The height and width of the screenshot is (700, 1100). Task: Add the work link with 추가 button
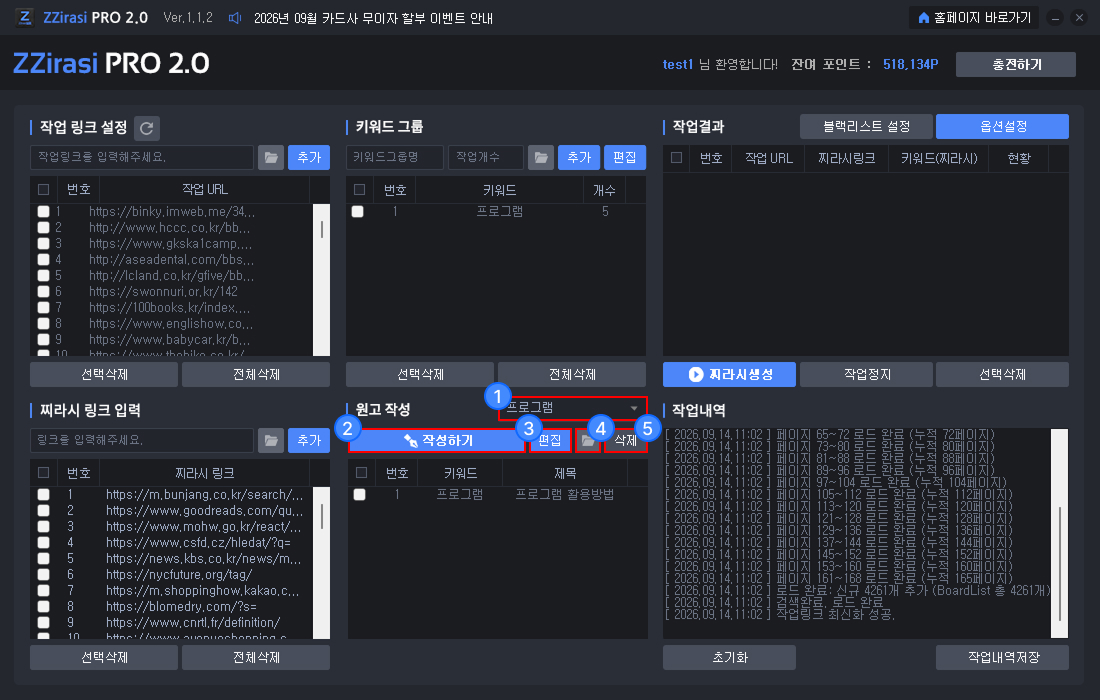coord(309,157)
